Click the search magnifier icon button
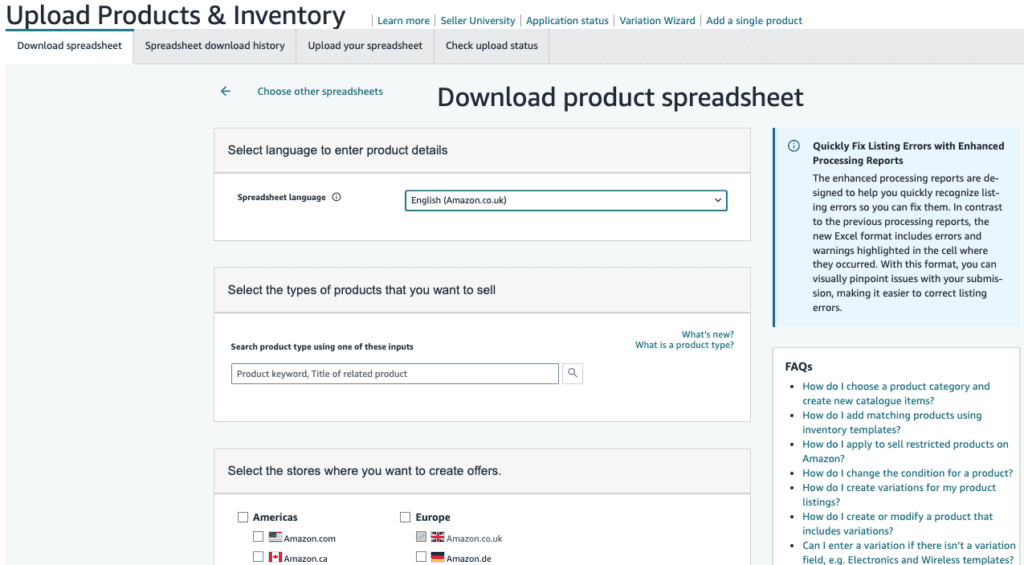The height and width of the screenshot is (565, 1024). [572, 374]
